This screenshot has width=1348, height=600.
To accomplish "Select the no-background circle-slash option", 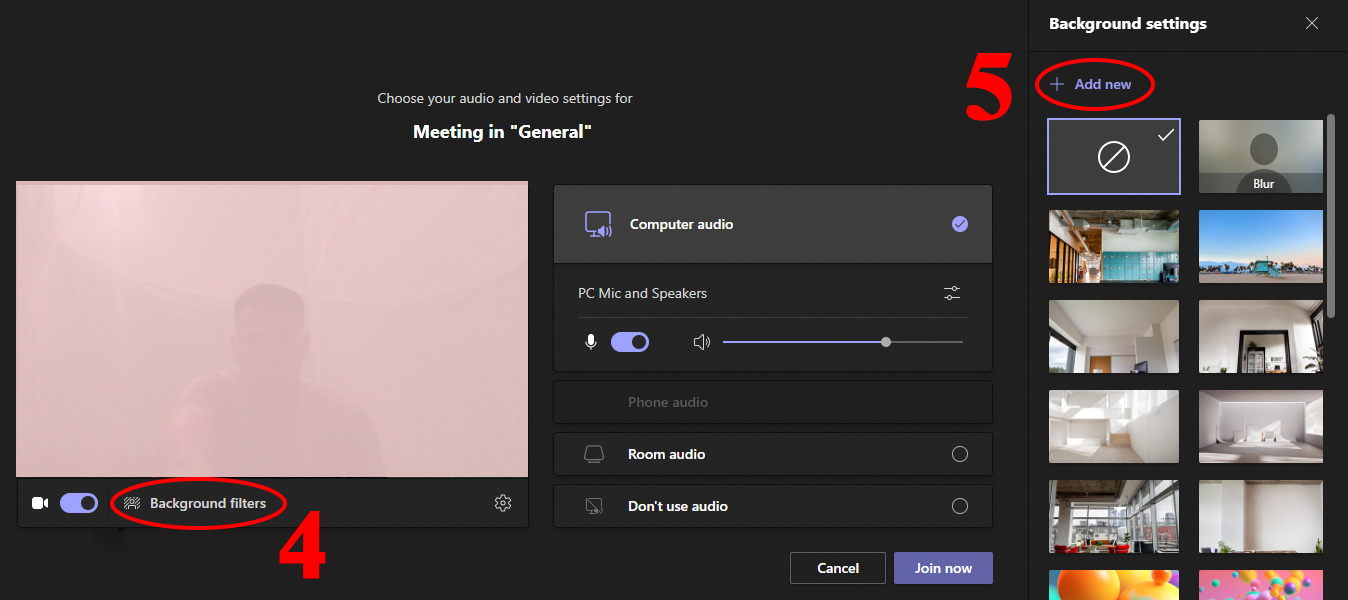I will click(x=1113, y=157).
